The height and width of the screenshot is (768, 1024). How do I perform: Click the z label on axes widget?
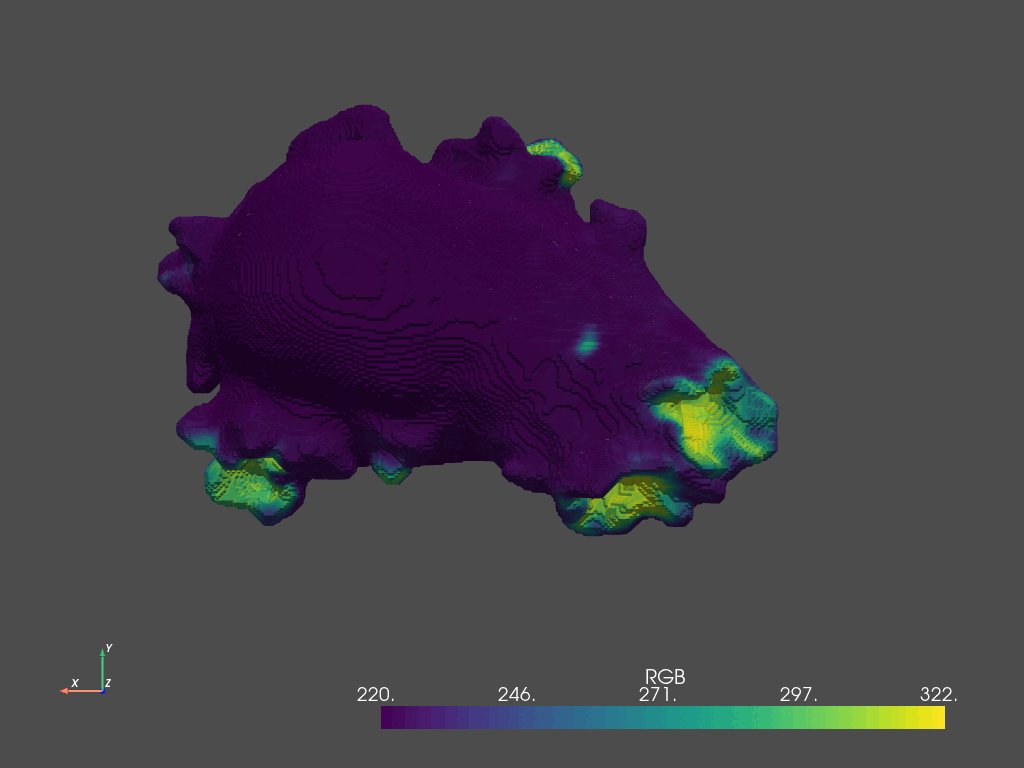tap(108, 683)
